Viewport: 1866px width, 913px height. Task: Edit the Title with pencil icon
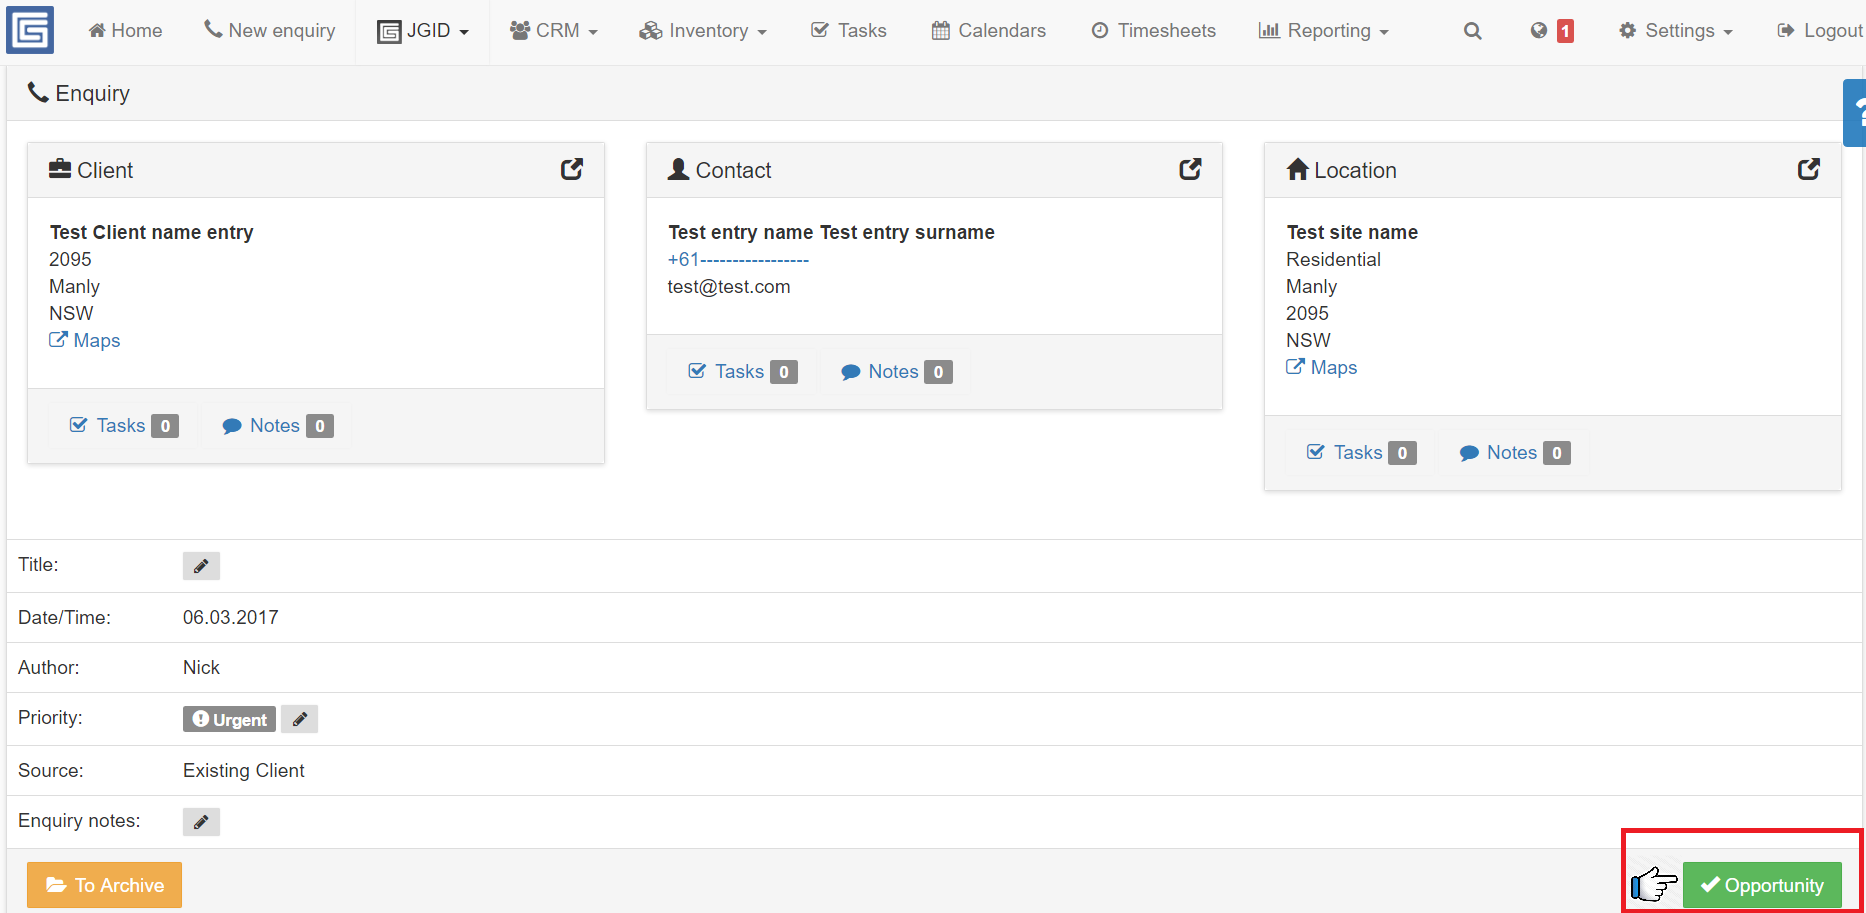201,566
